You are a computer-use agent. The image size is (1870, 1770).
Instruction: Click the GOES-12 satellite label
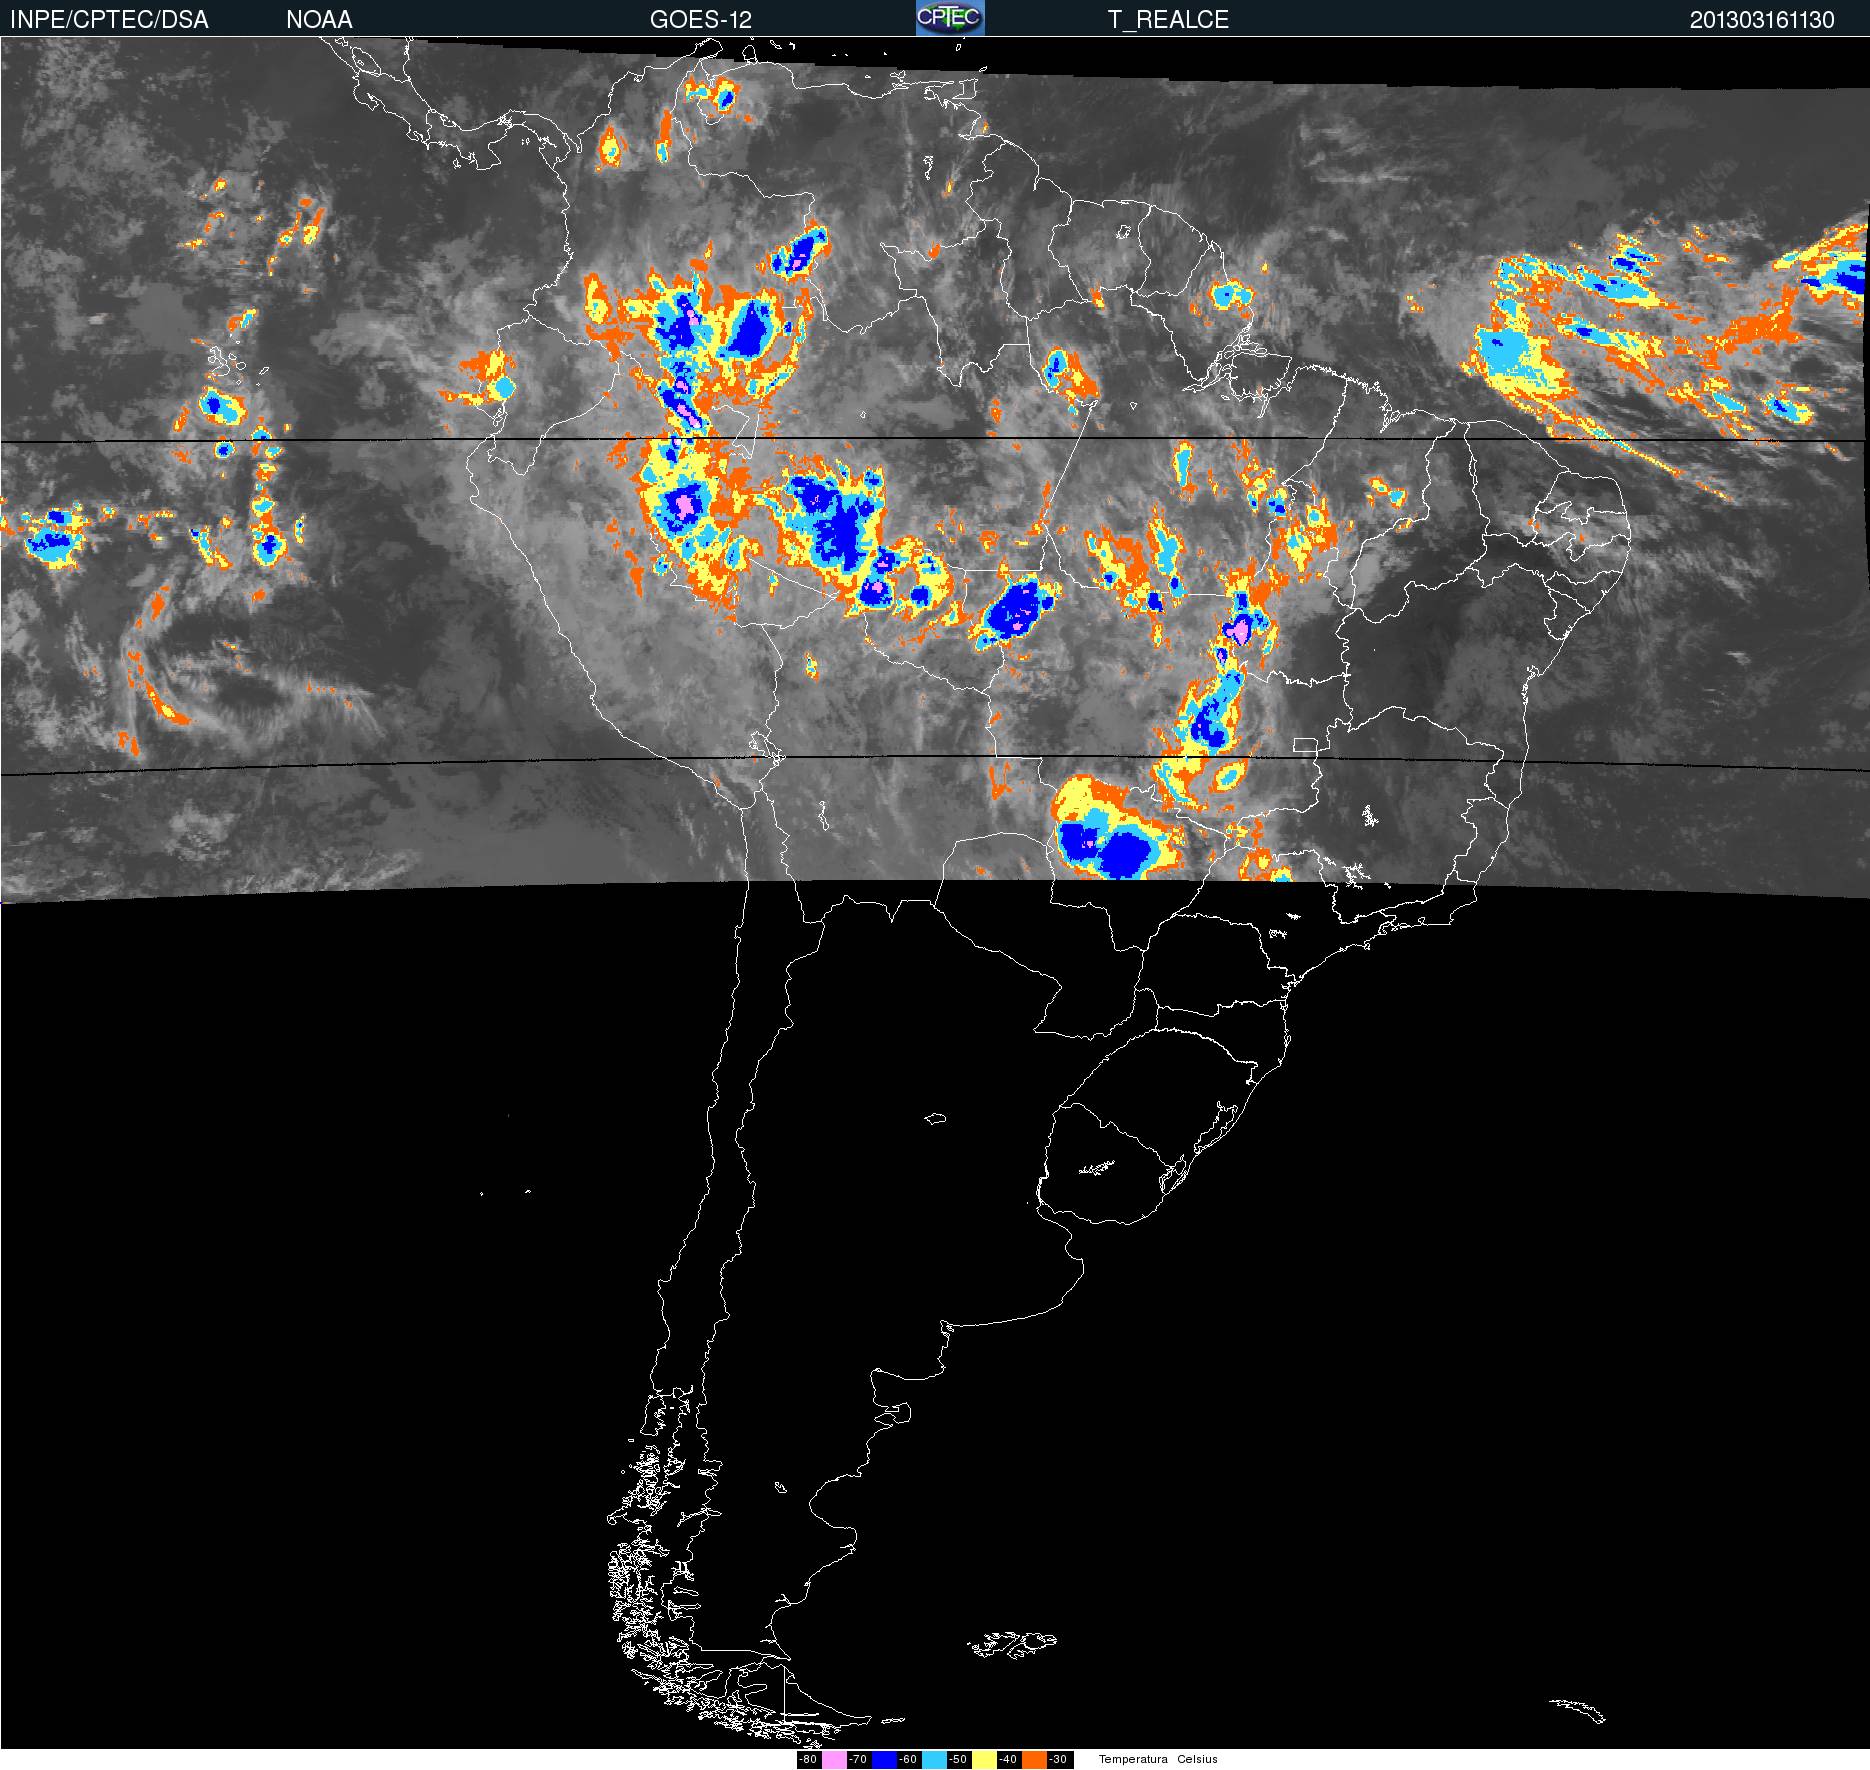coord(701,20)
